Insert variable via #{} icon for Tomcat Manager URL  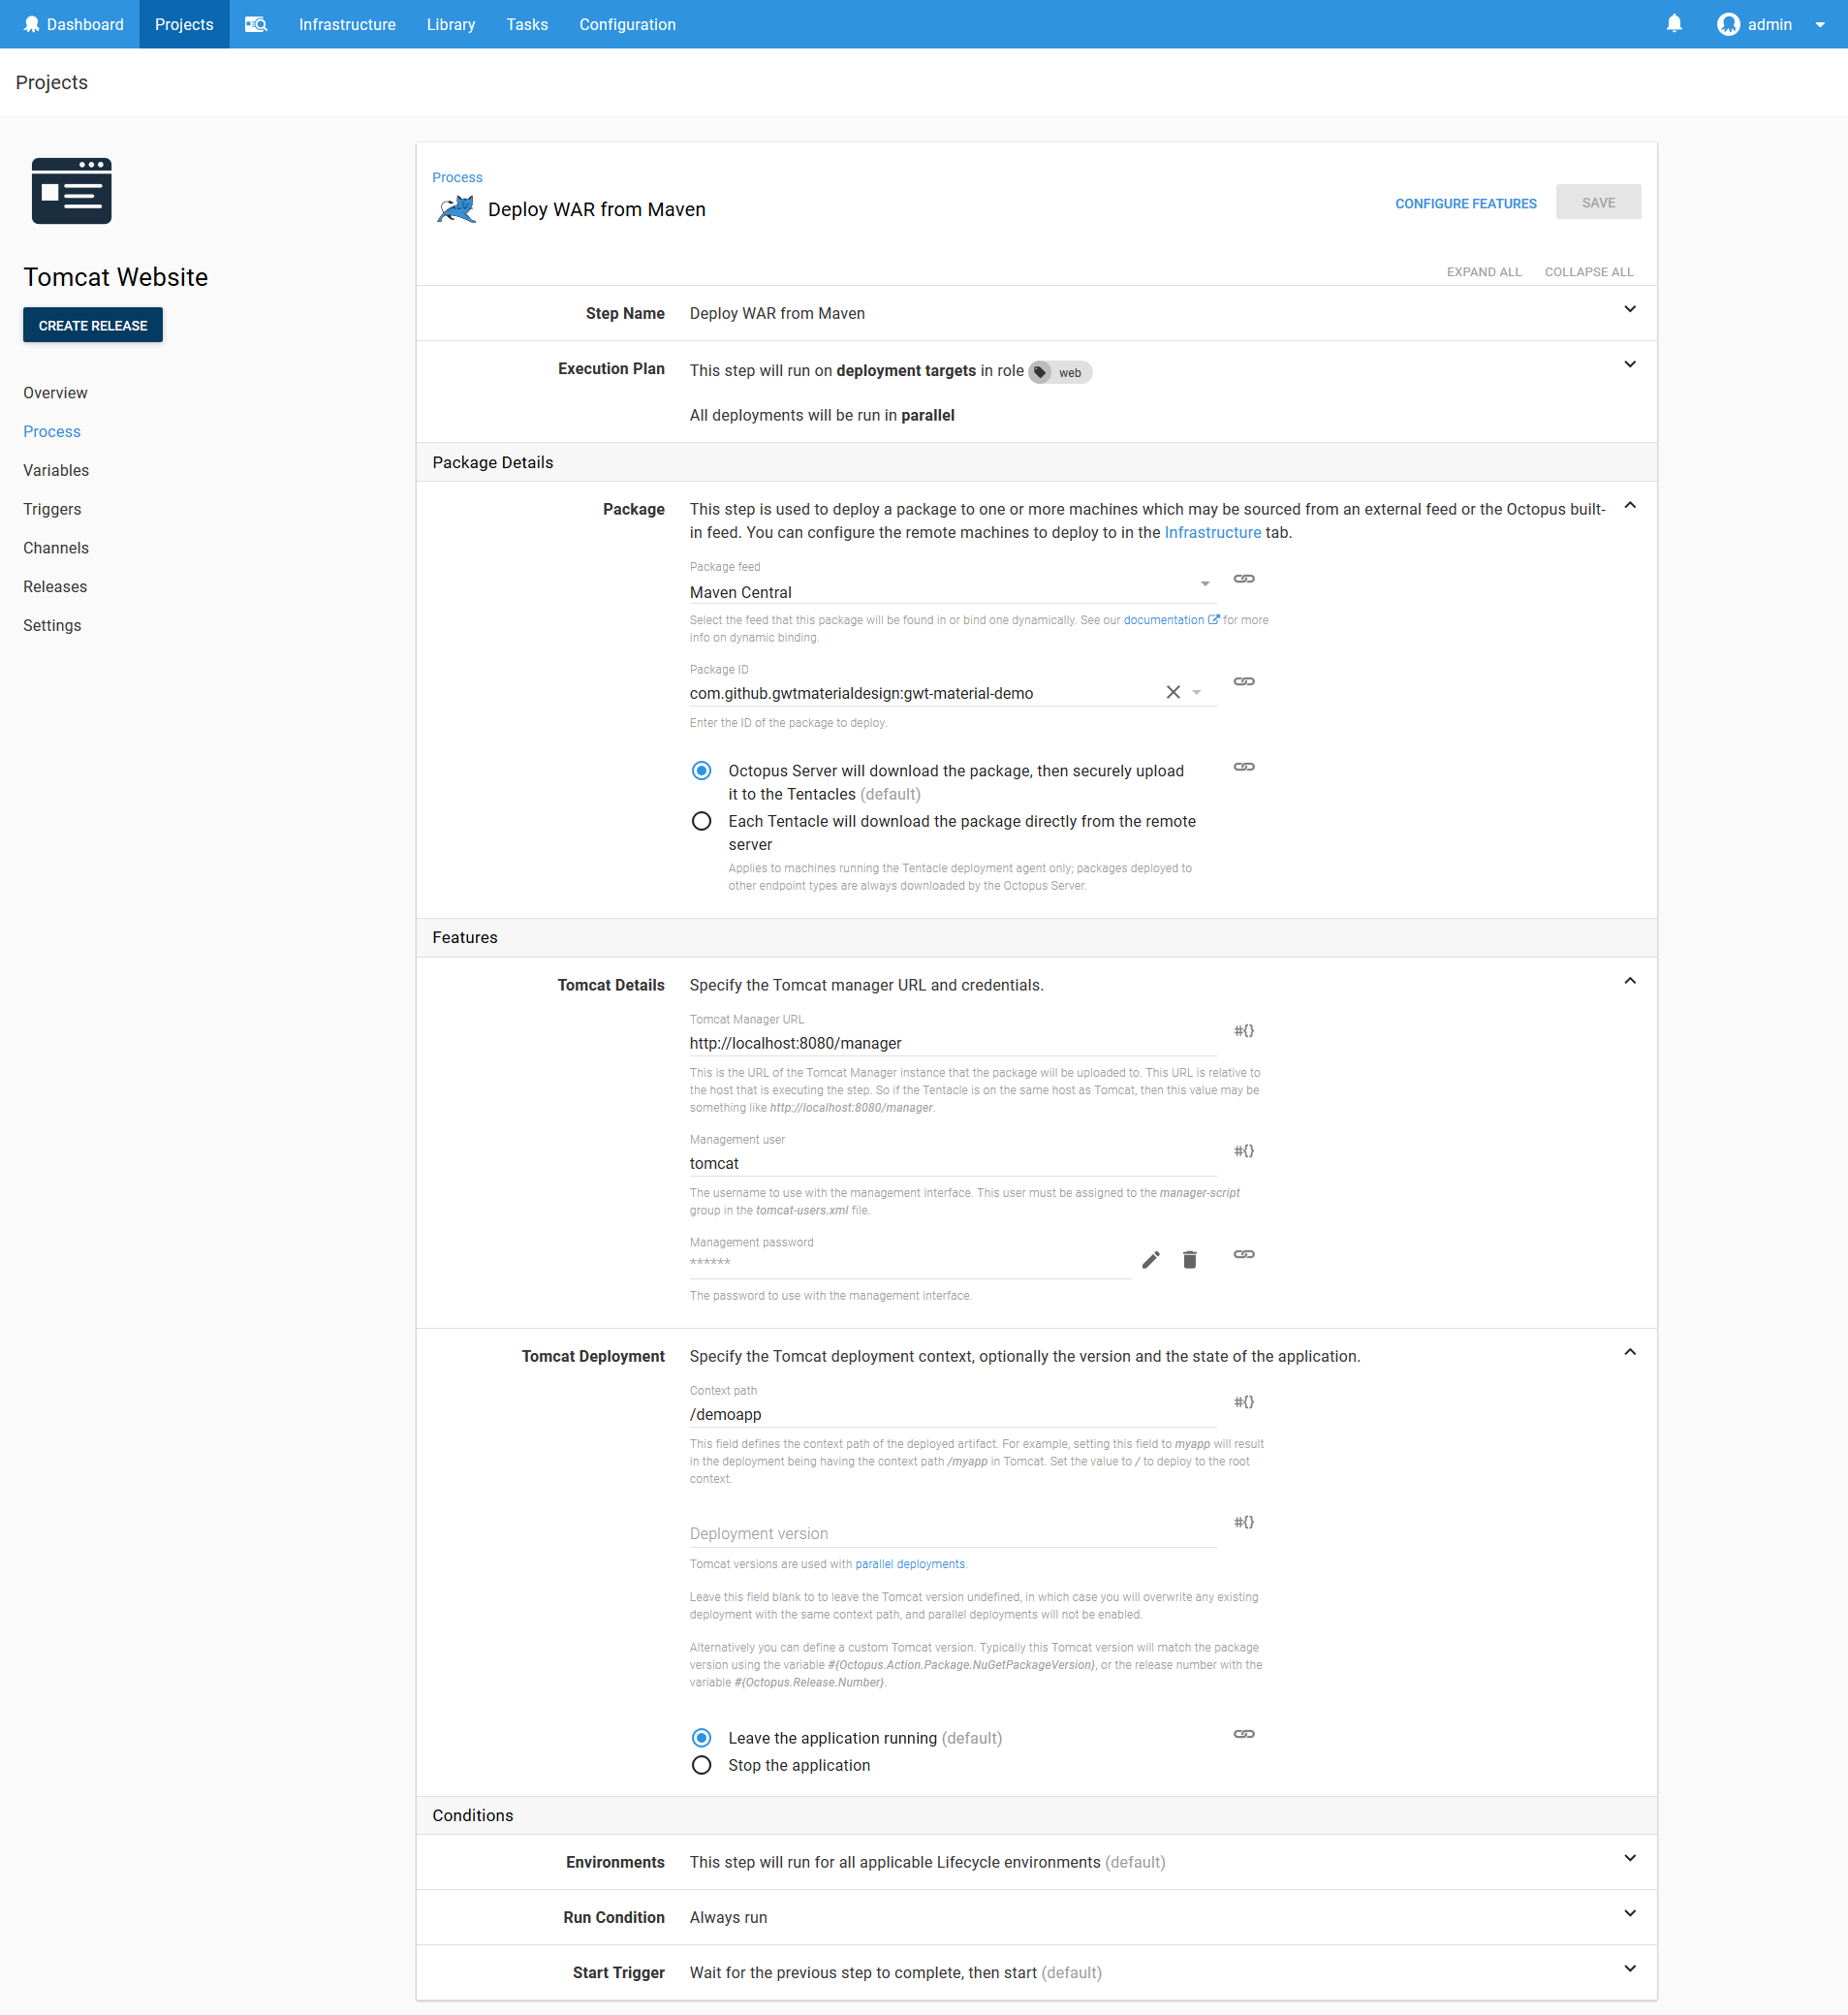pos(1244,1030)
